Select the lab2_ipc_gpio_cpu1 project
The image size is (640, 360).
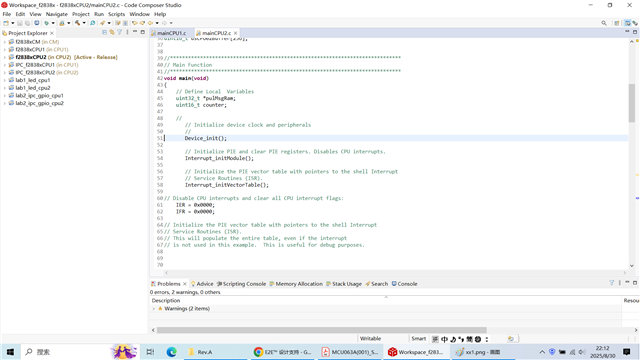coord(39,96)
